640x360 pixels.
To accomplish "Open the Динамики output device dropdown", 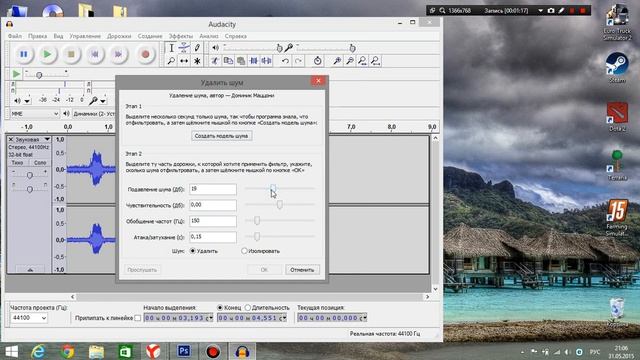I will coord(95,114).
